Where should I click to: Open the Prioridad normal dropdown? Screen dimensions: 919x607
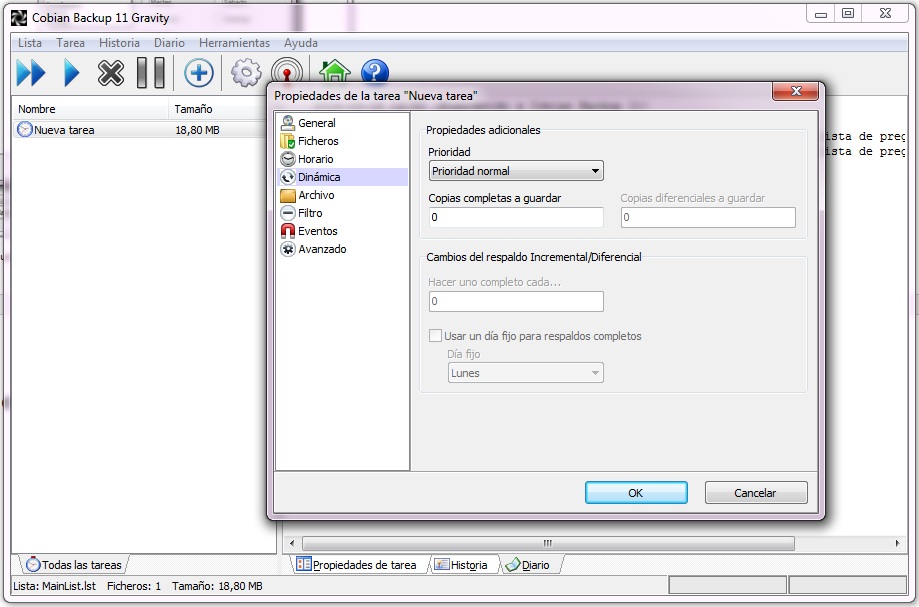pos(516,171)
